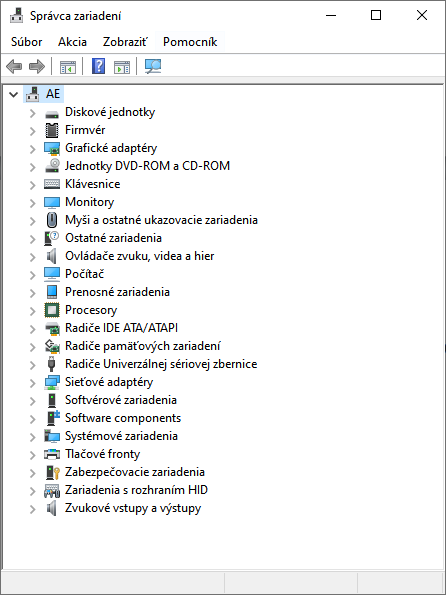The height and width of the screenshot is (595, 446).
Task: Expand the Sieťové adaptéry node
Action: pyautogui.click(x=33, y=383)
